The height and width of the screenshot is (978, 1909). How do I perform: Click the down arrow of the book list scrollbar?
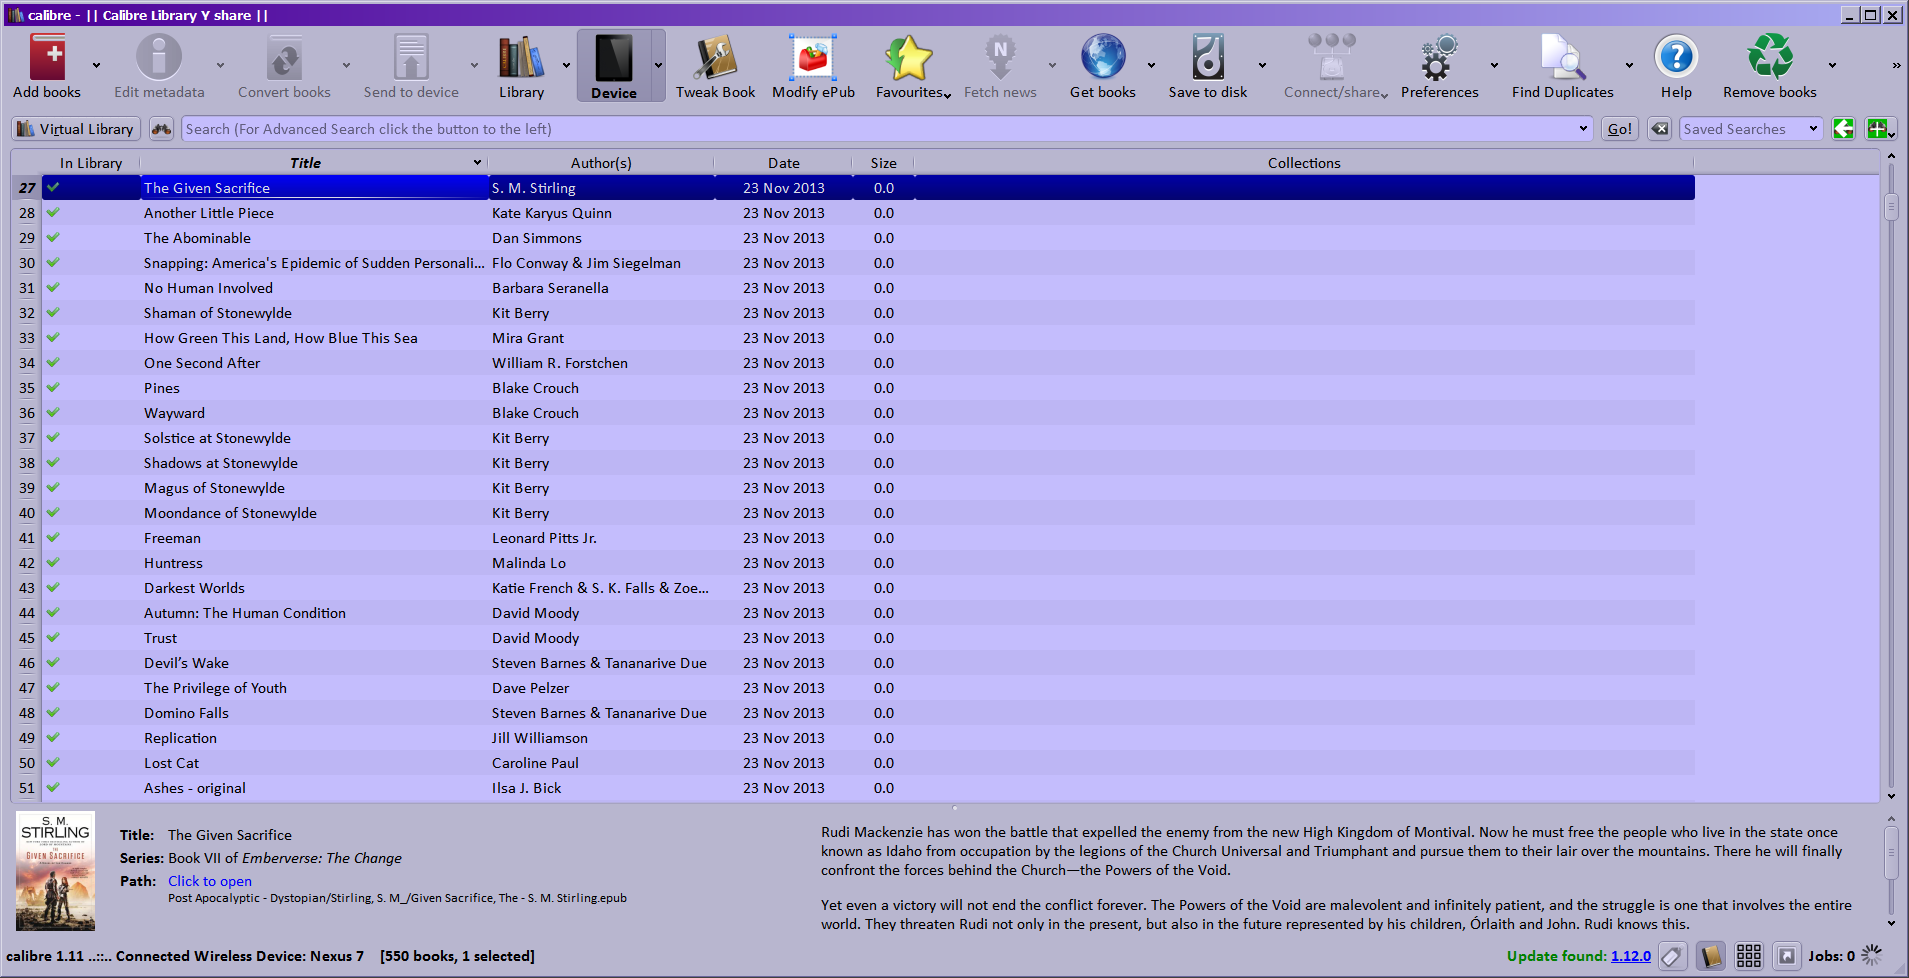[1890, 796]
